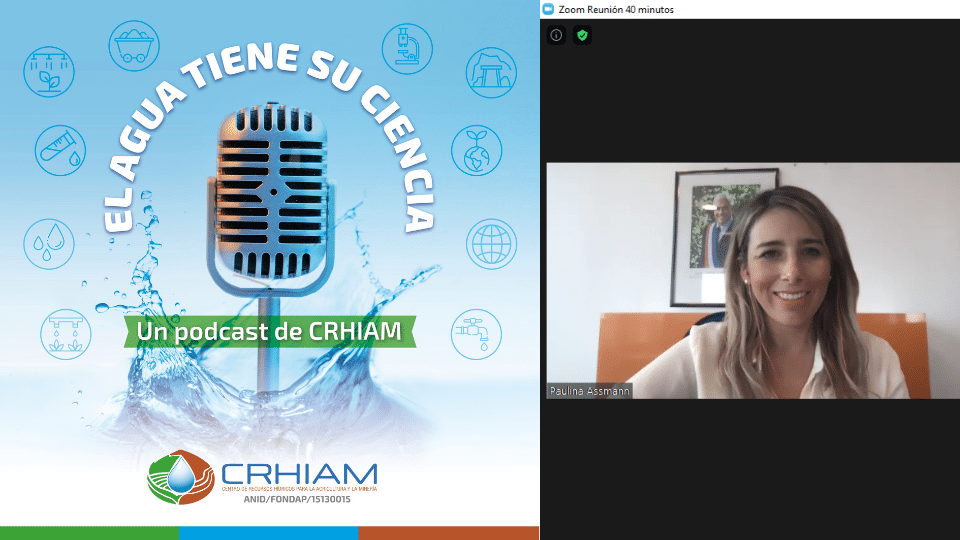Click the ANID/FONDAP/15130015 text
The height and width of the screenshot is (540, 960).
(x=297, y=499)
